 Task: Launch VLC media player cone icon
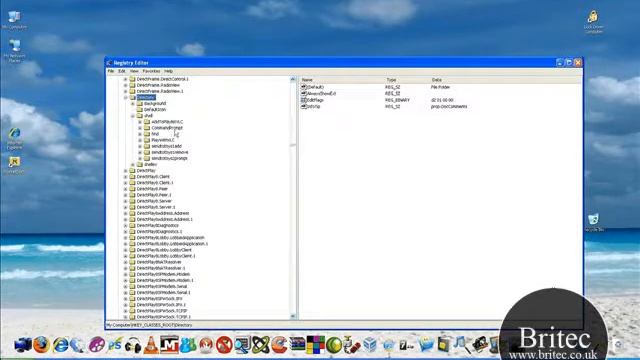151,345
